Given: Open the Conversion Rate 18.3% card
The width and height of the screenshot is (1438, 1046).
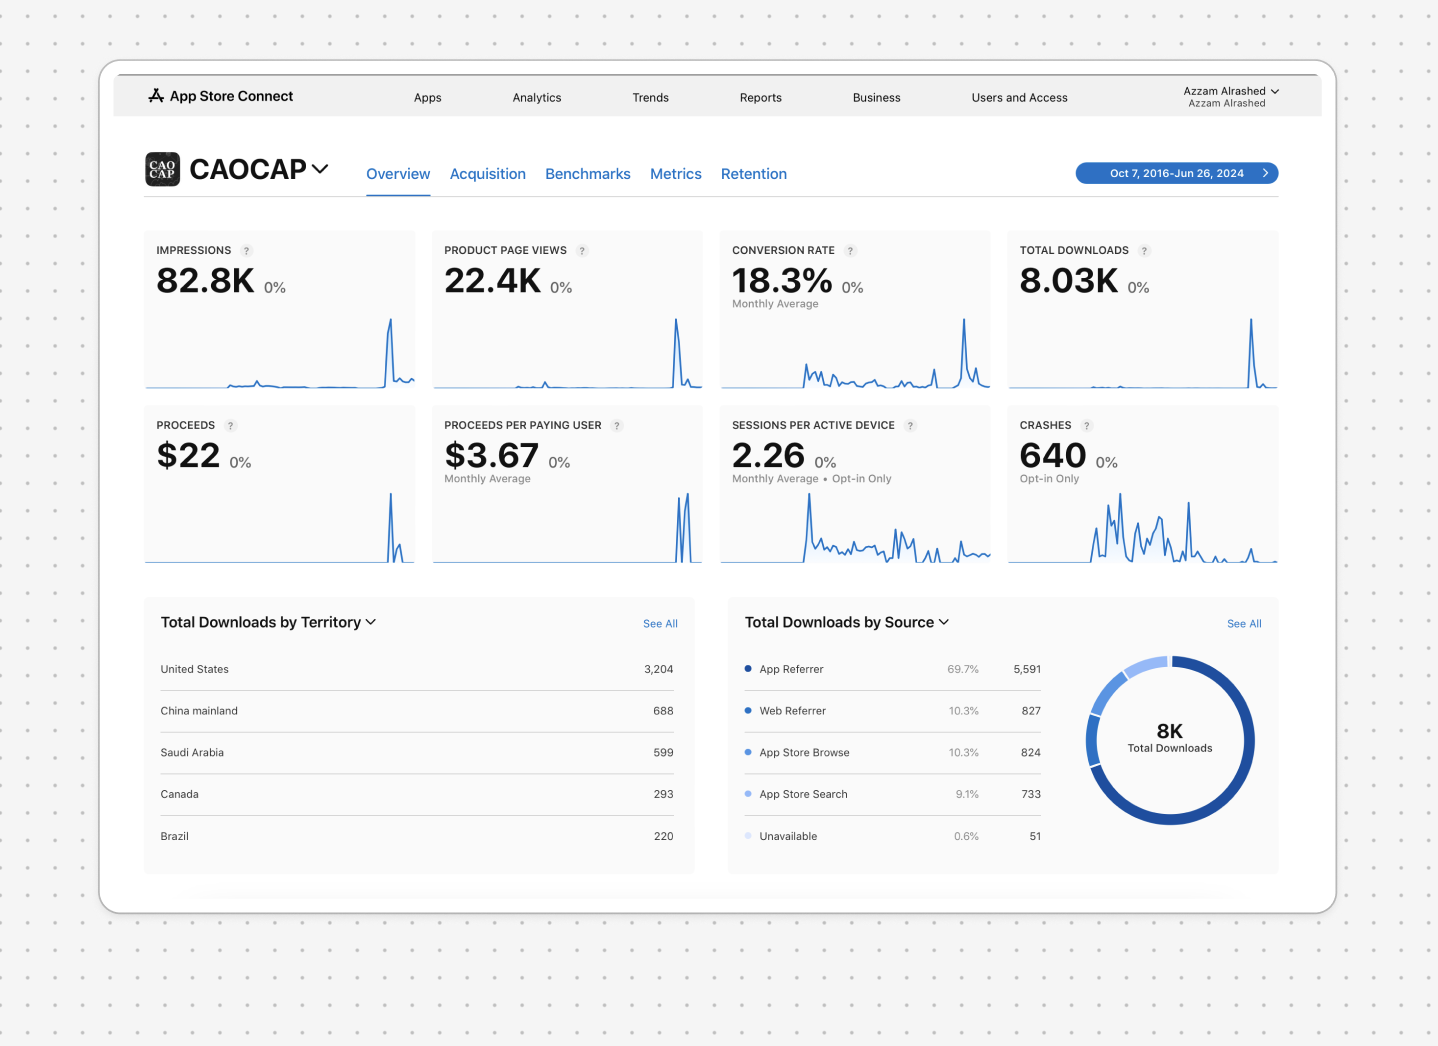Looking at the screenshot, I should (x=855, y=310).
